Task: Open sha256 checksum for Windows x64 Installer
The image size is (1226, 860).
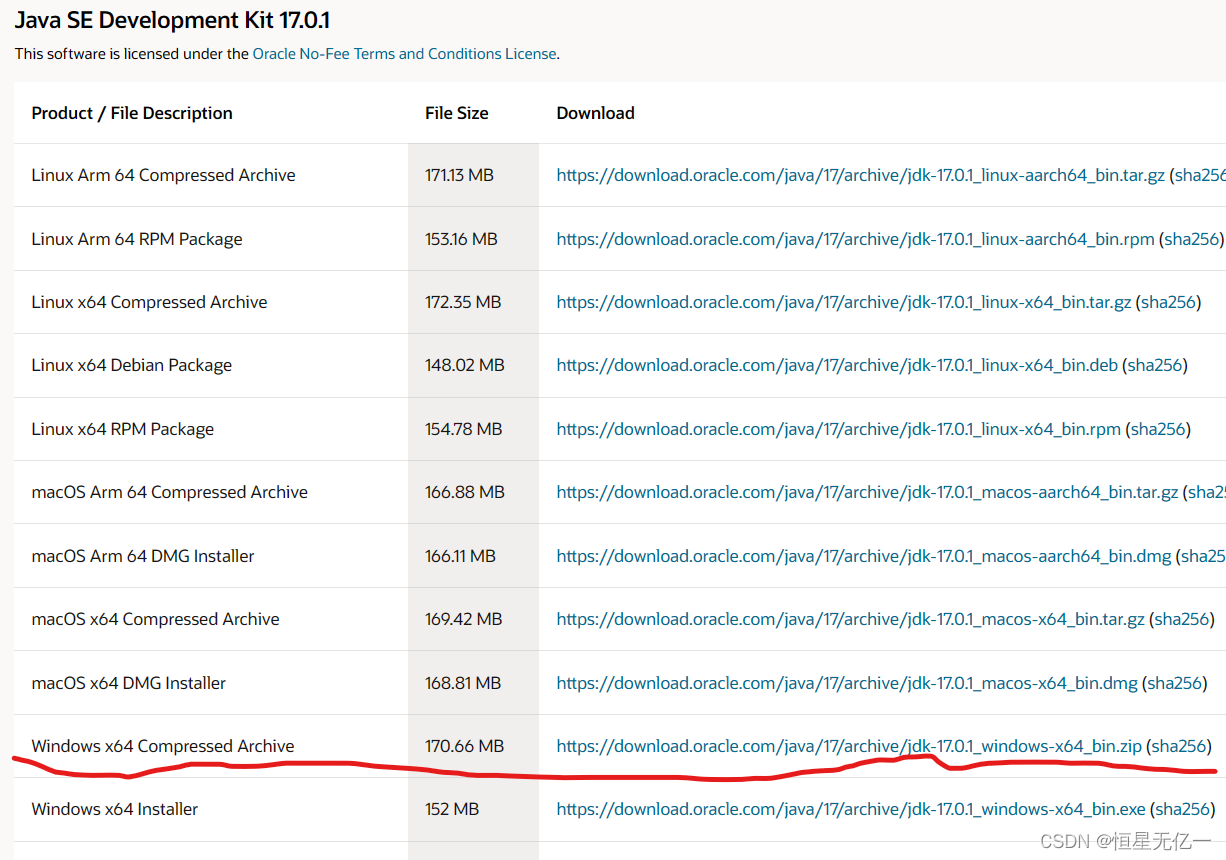Action: point(1182,808)
